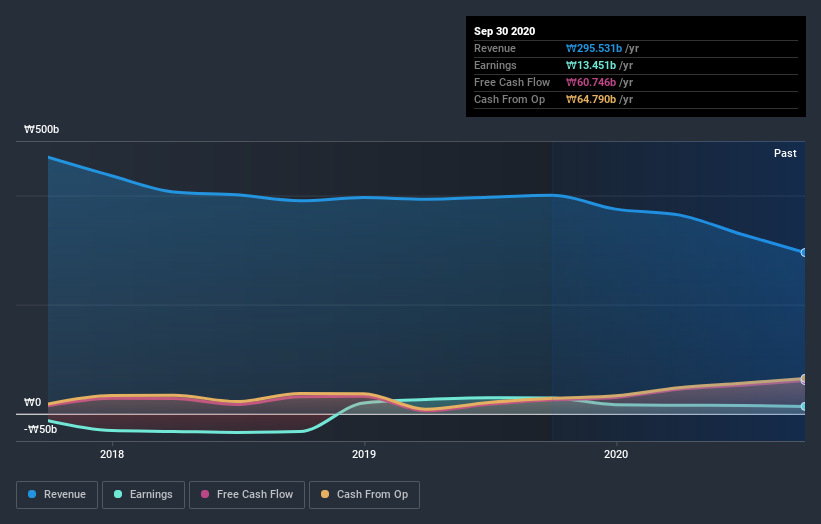Click the Free Cash Flow value ₩60.746b
Screen dimensions: 821x524
coord(591,82)
